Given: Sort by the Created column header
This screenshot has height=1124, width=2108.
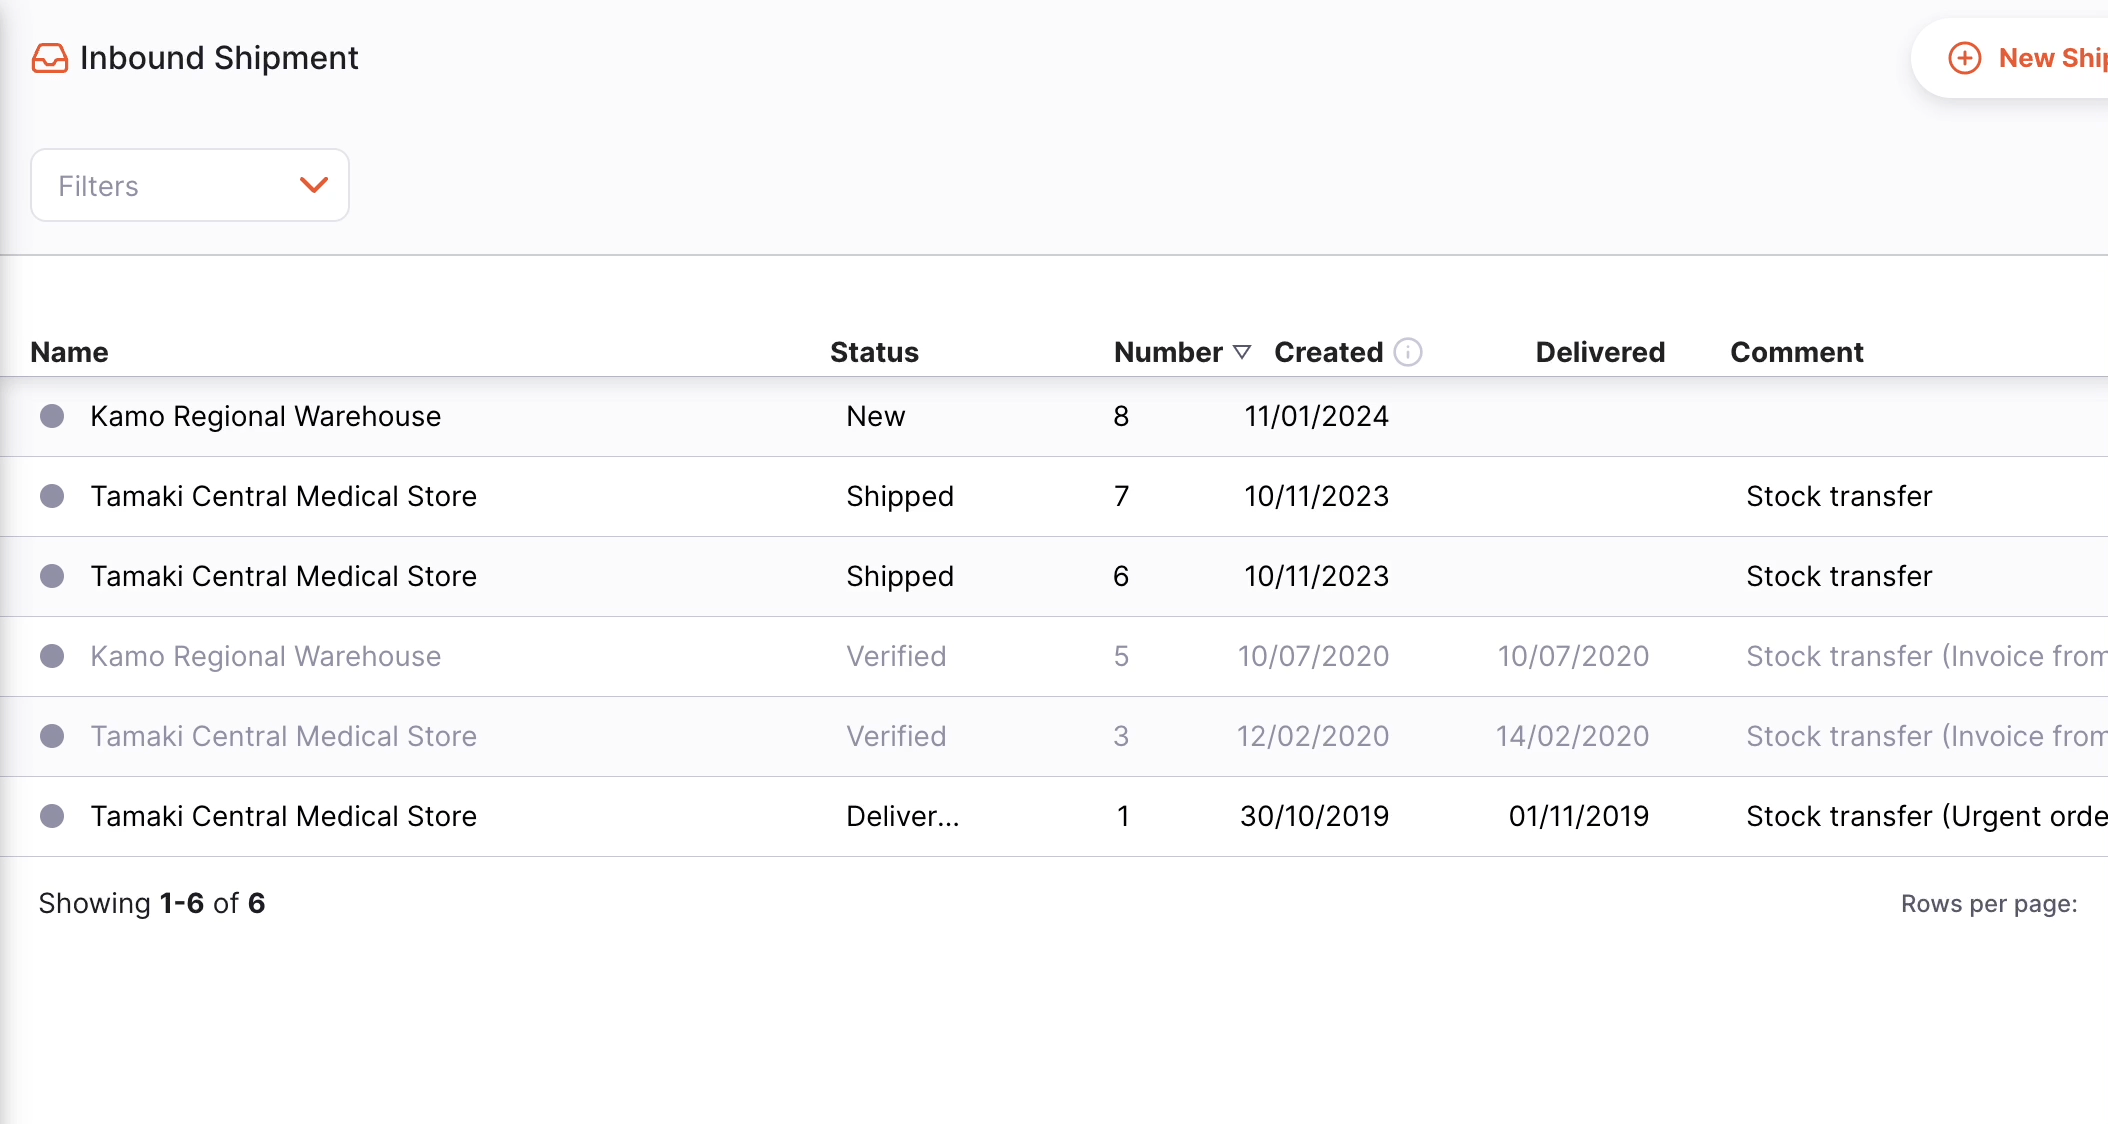Looking at the screenshot, I should 1328,352.
